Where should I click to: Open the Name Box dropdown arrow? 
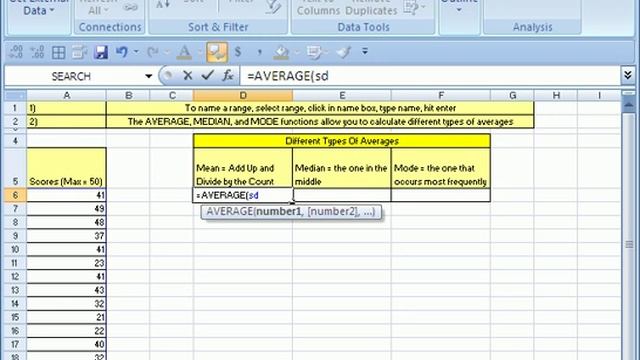click(x=149, y=76)
